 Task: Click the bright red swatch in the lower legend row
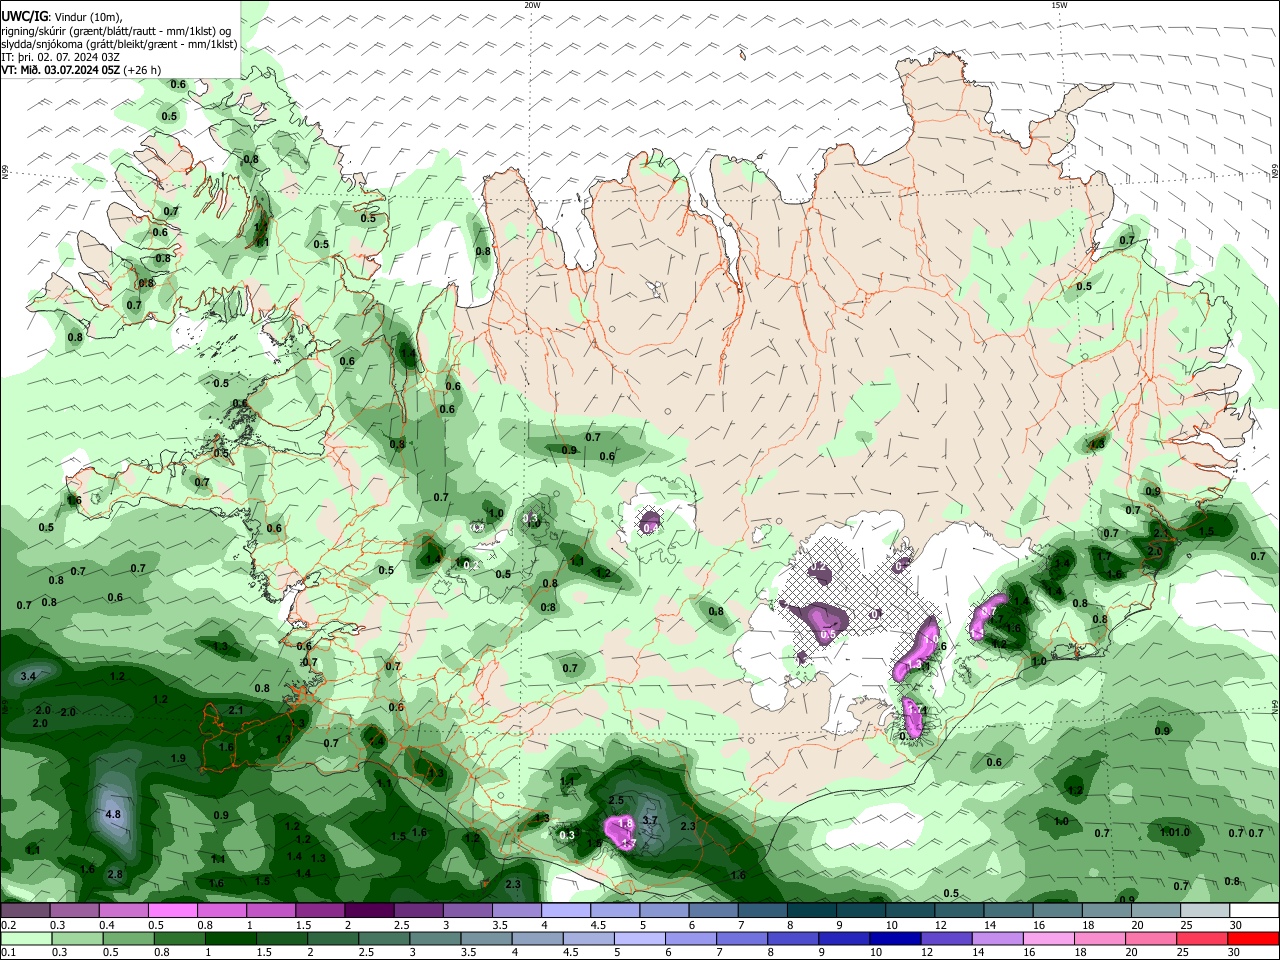tap(1253, 939)
